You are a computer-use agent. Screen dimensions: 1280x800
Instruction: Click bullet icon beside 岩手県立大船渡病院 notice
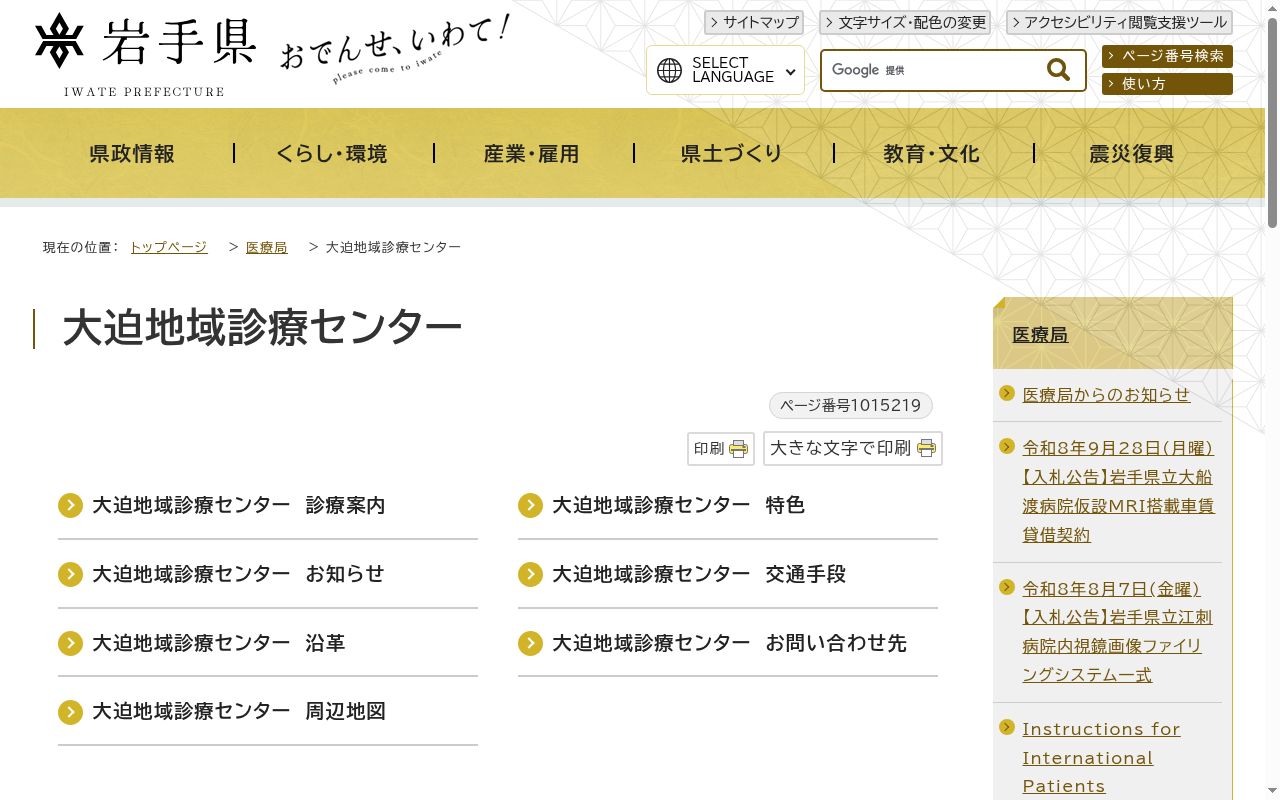(x=1007, y=446)
